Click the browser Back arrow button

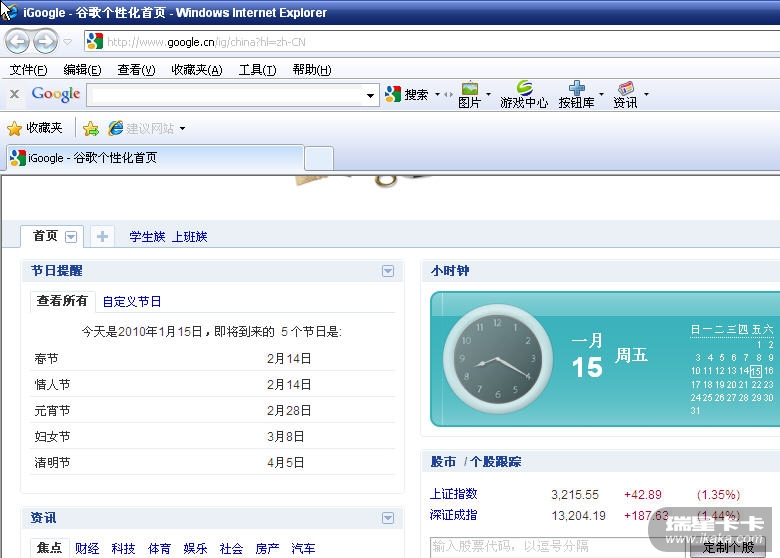18,42
